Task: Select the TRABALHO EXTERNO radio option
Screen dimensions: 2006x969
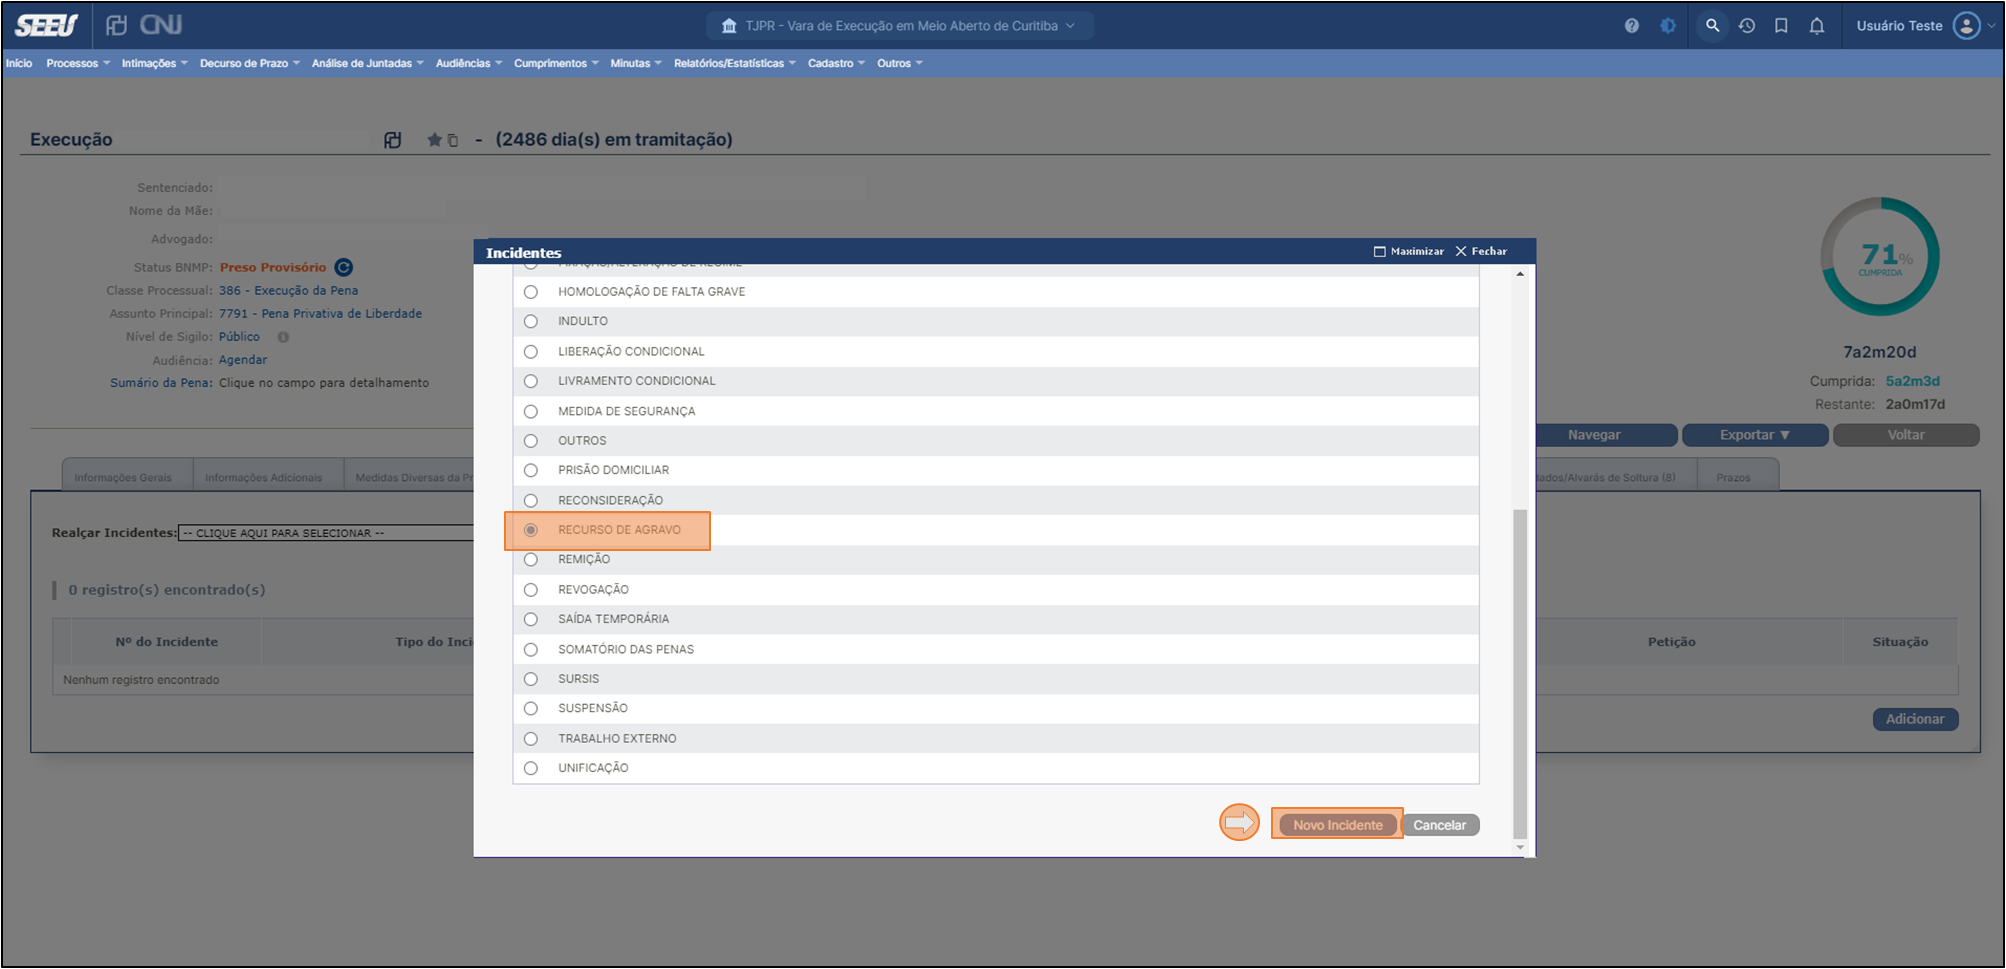Action: point(531,738)
